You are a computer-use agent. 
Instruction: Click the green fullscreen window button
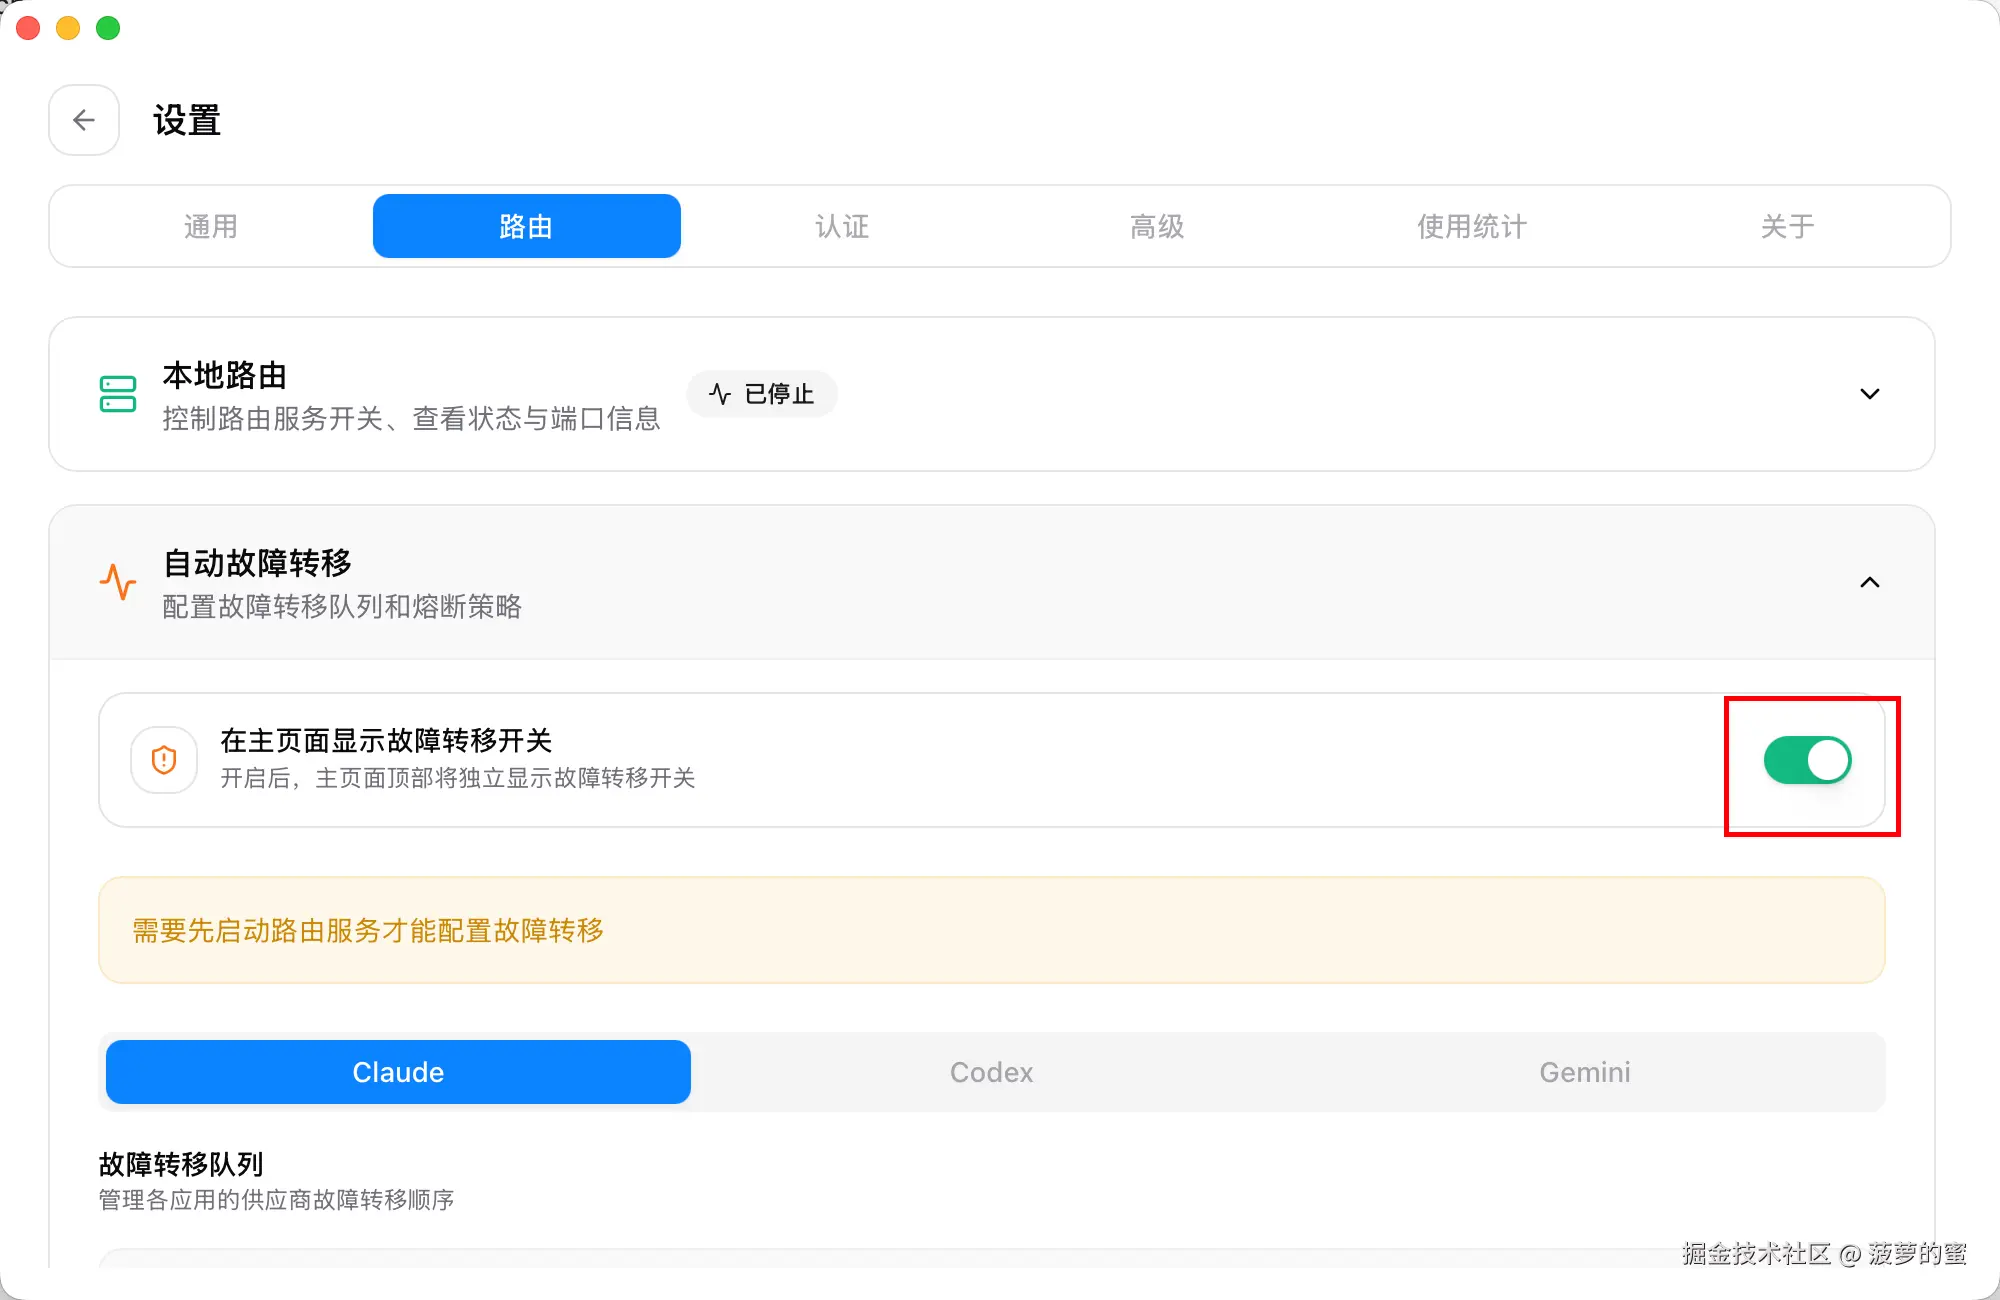(108, 28)
